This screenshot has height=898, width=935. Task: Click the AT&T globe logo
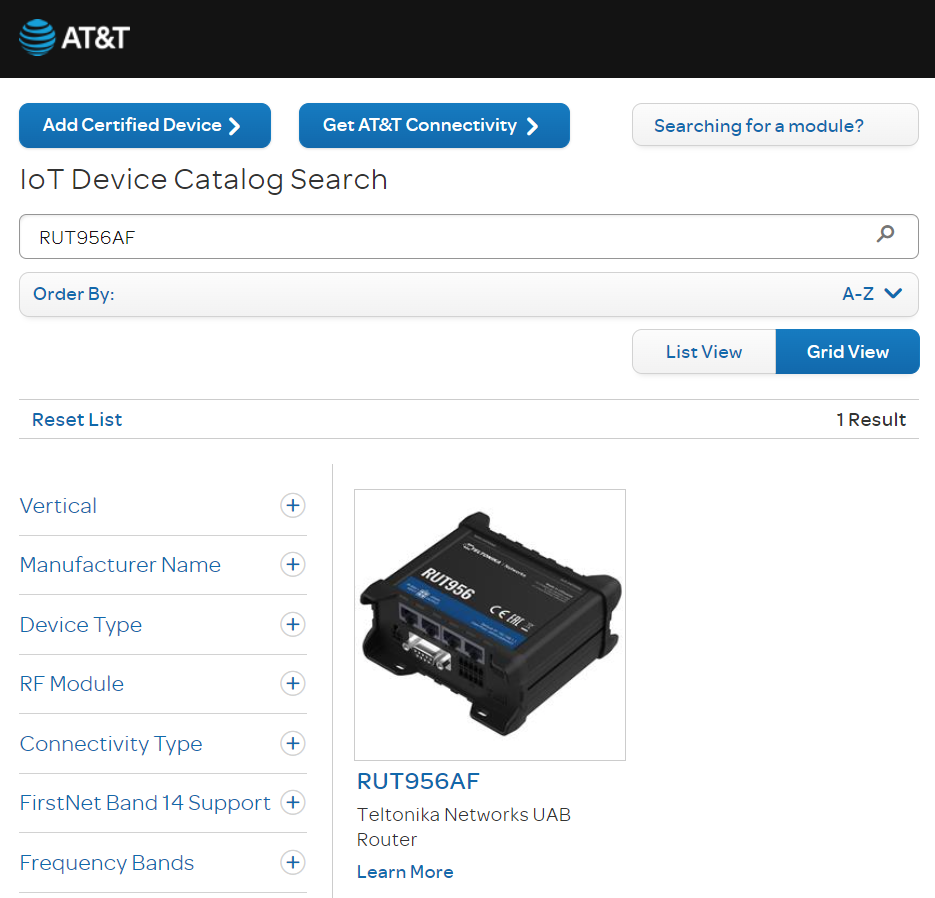[x=37, y=38]
